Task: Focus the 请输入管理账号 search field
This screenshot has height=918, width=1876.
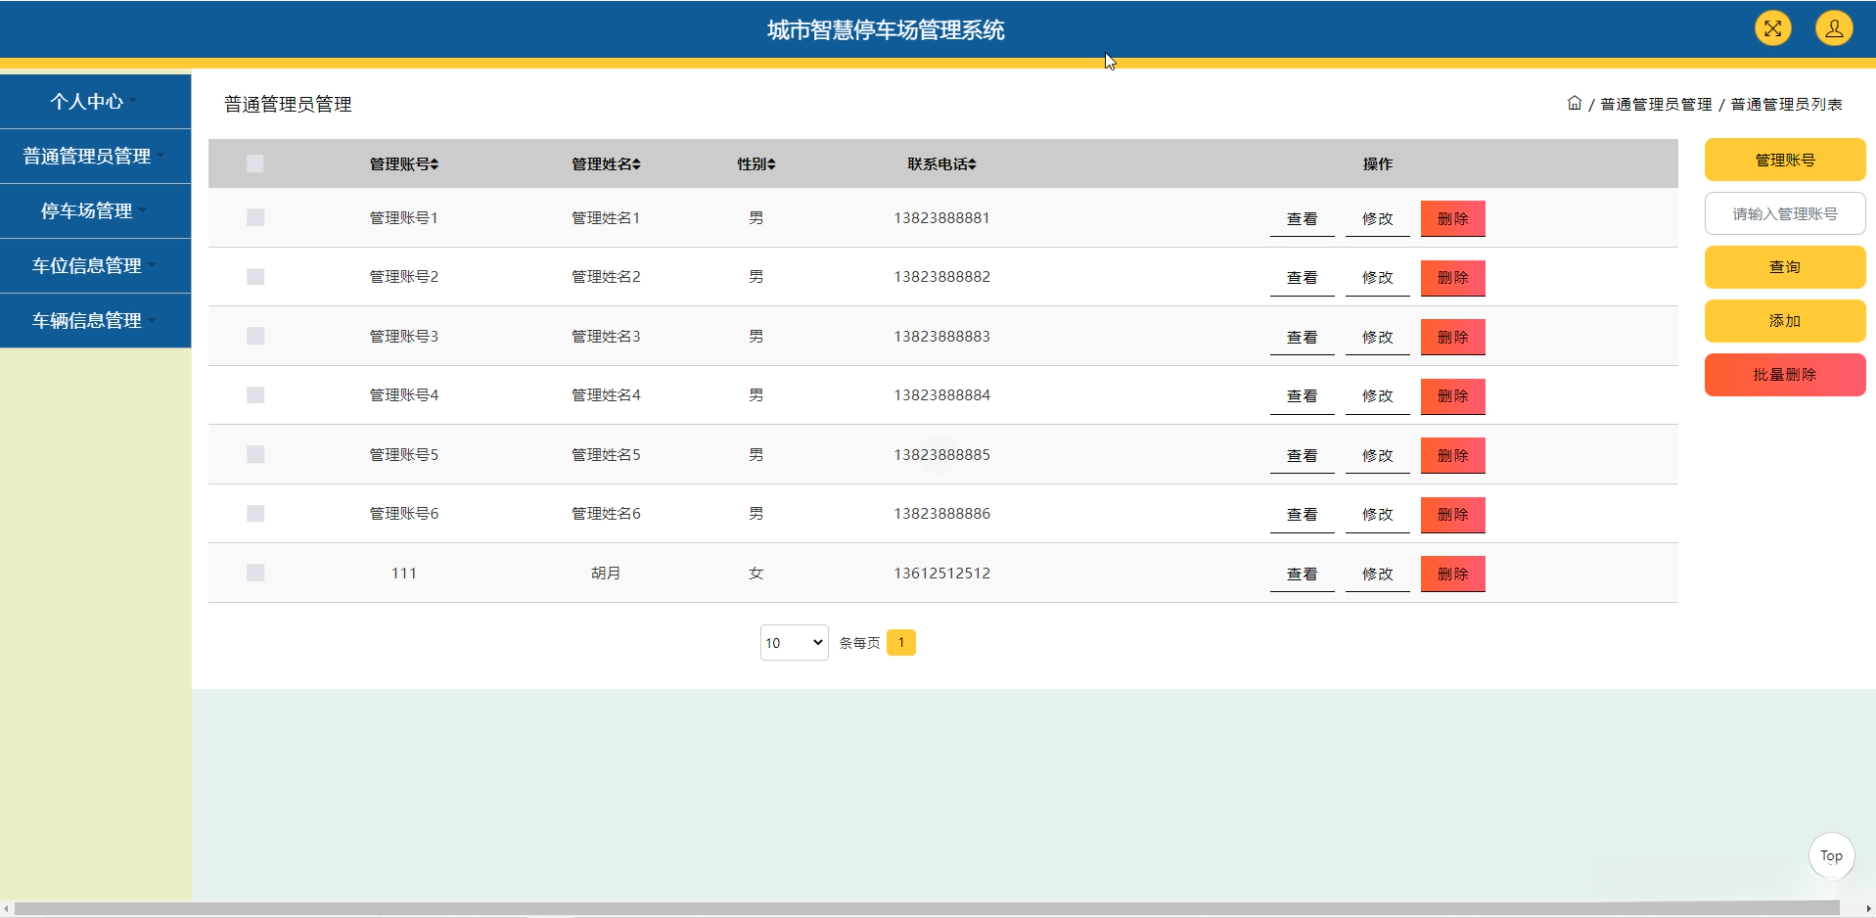Action: click(x=1785, y=214)
